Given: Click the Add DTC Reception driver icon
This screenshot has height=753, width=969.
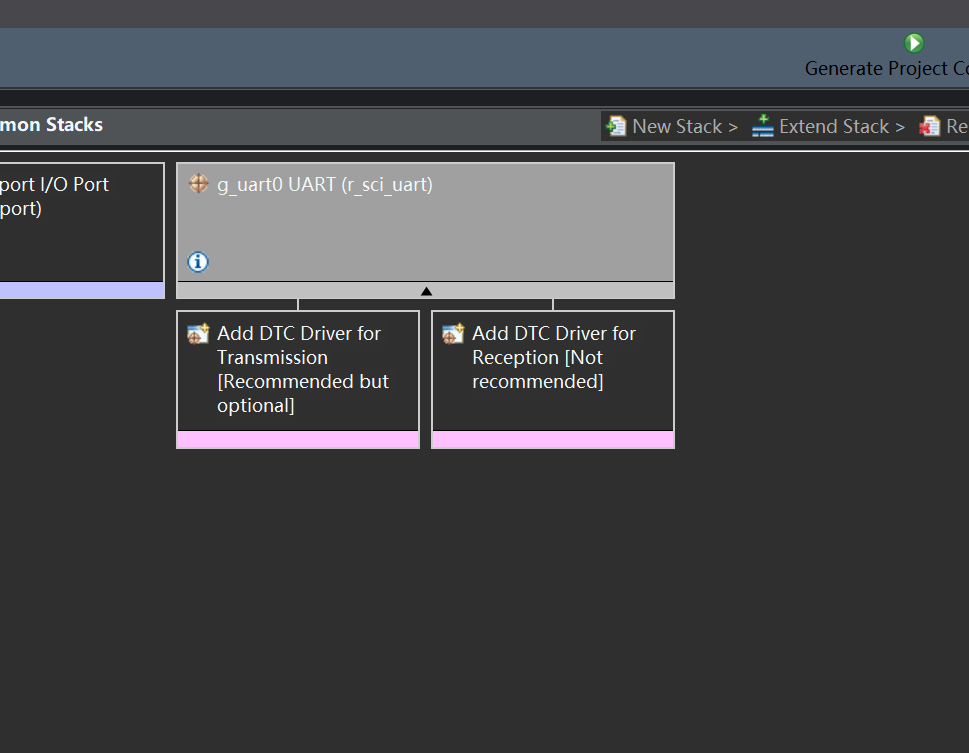Looking at the screenshot, I should pos(453,334).
